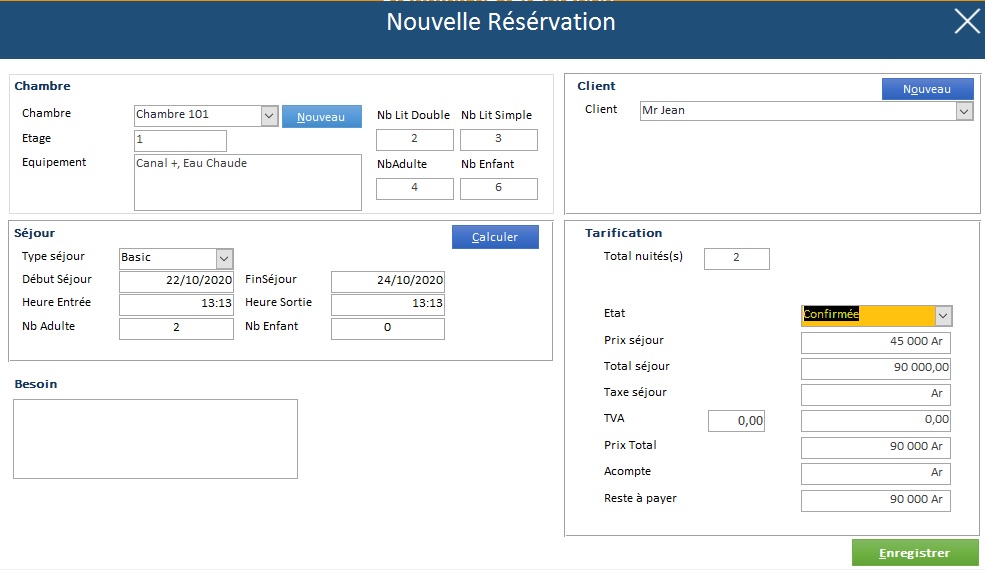
Task: Expand the Etat status dropdown
Action: coord(942,316)
